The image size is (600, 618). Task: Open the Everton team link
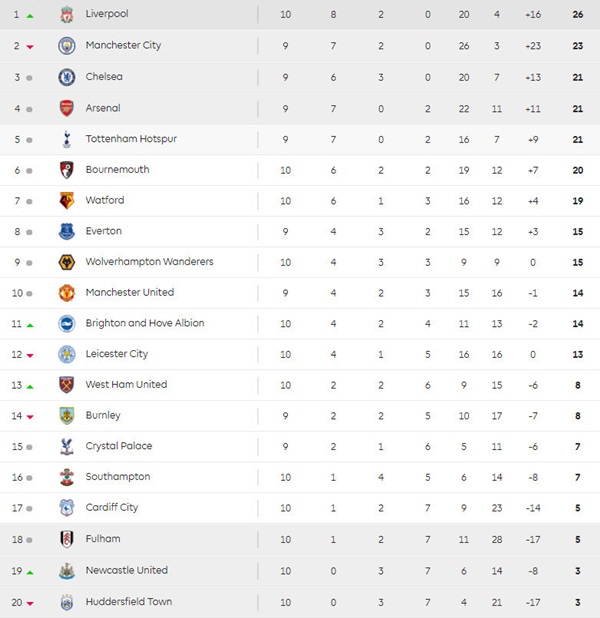(104, 231)
